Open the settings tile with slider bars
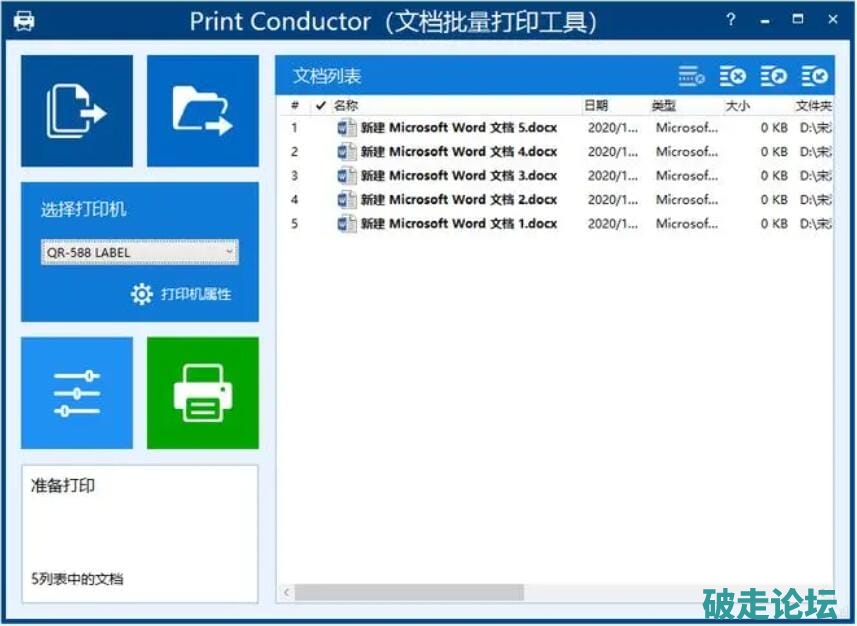Viewport: 857px width, 626px height. point(77,393)
